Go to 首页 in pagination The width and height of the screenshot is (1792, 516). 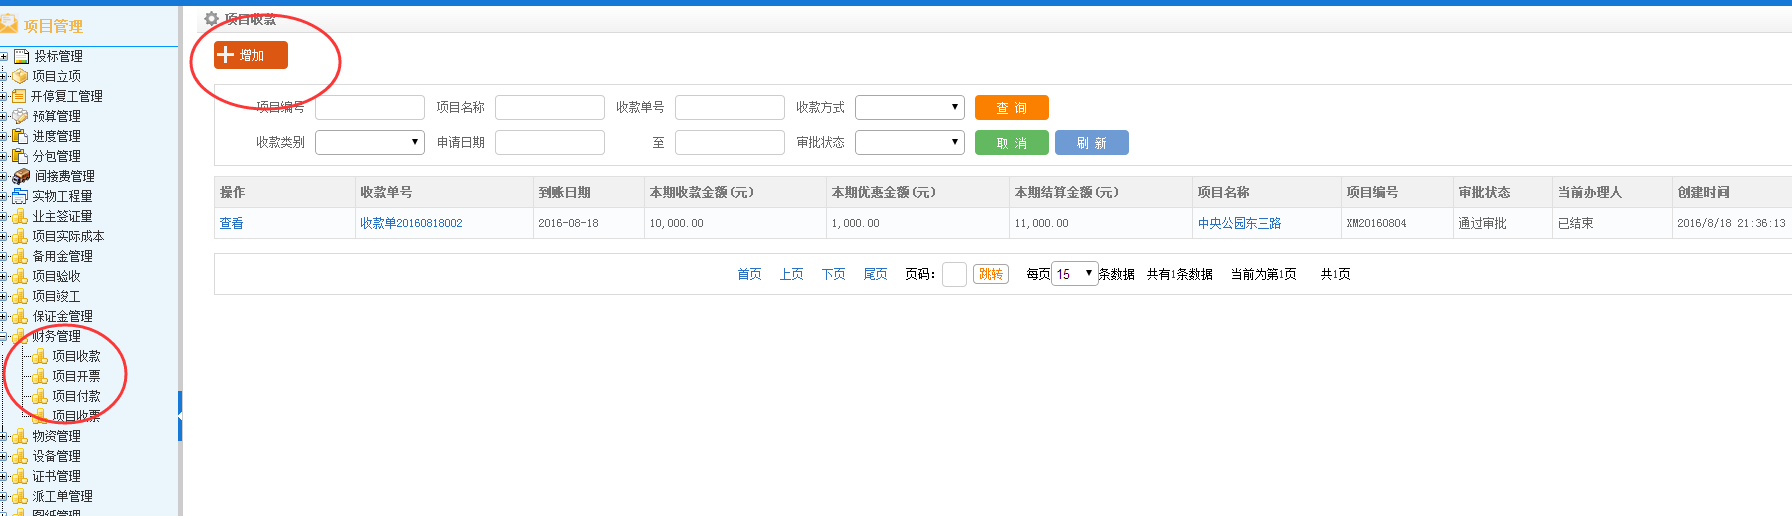pos(749,274)
